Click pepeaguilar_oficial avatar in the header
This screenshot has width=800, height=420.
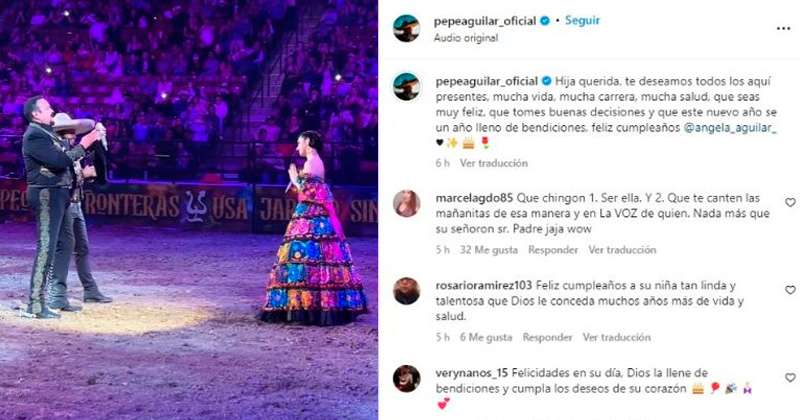(x=407, y=29)
